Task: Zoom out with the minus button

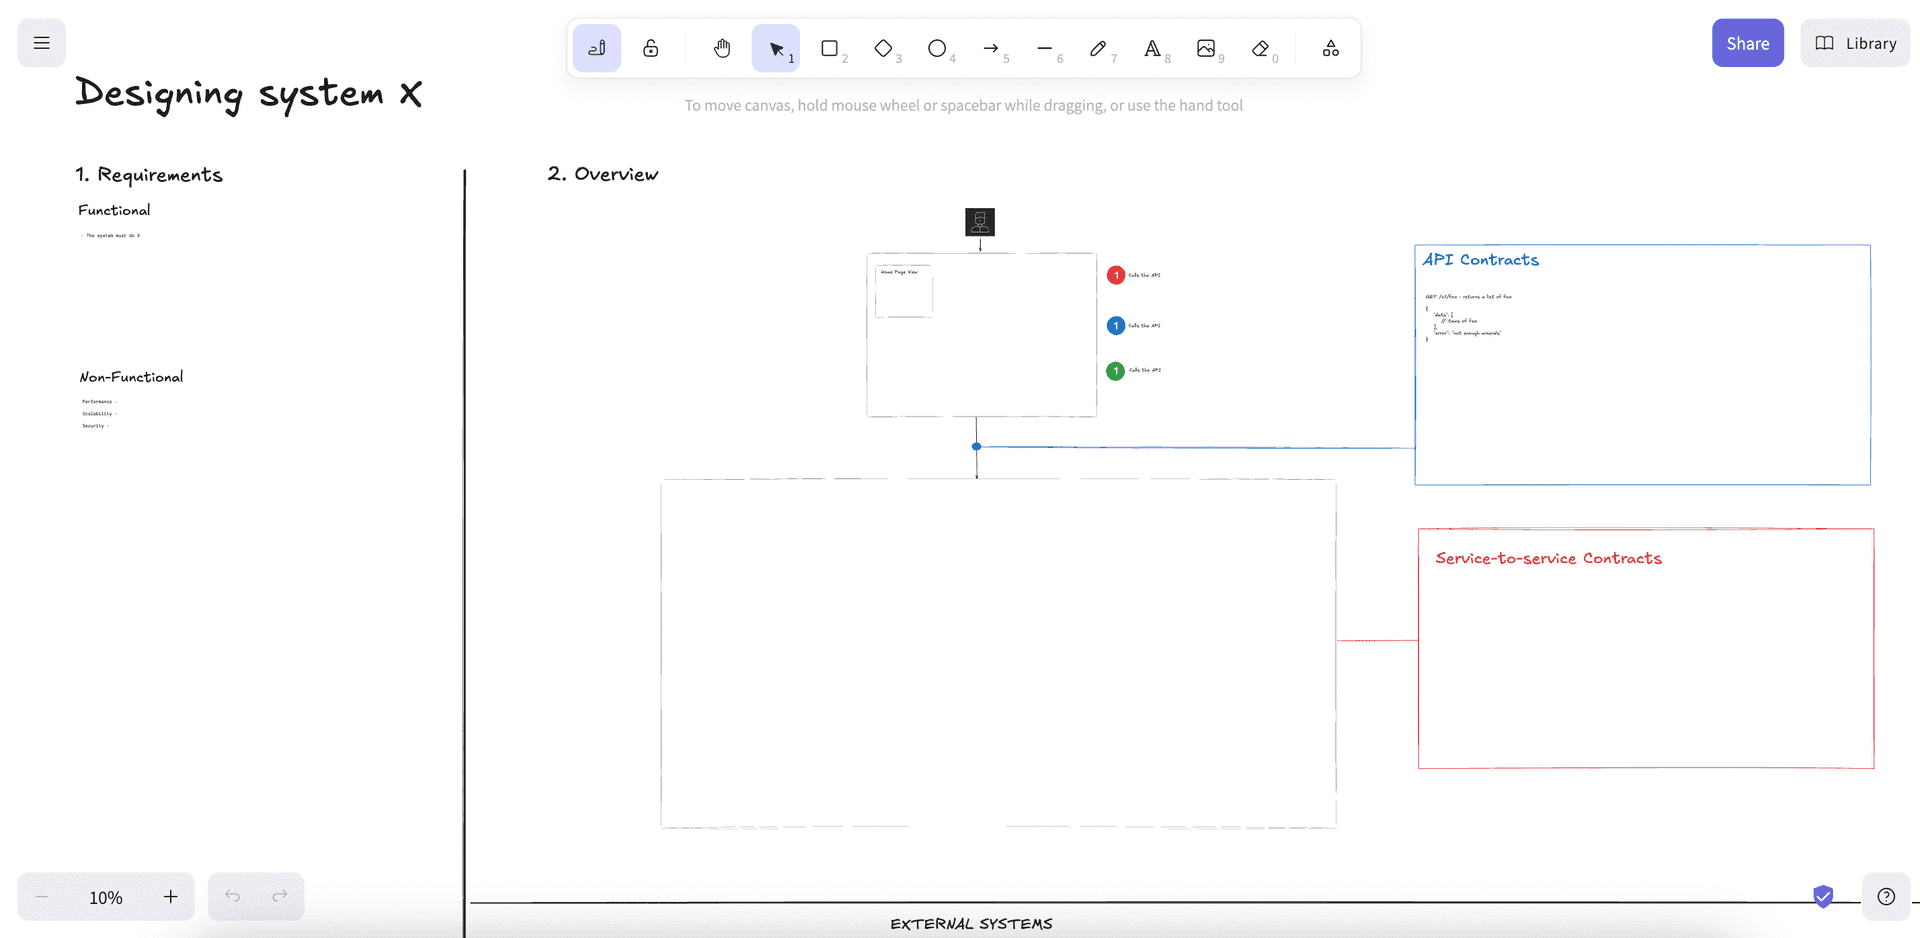Action: pyautogui.click(x=42, y=897)
